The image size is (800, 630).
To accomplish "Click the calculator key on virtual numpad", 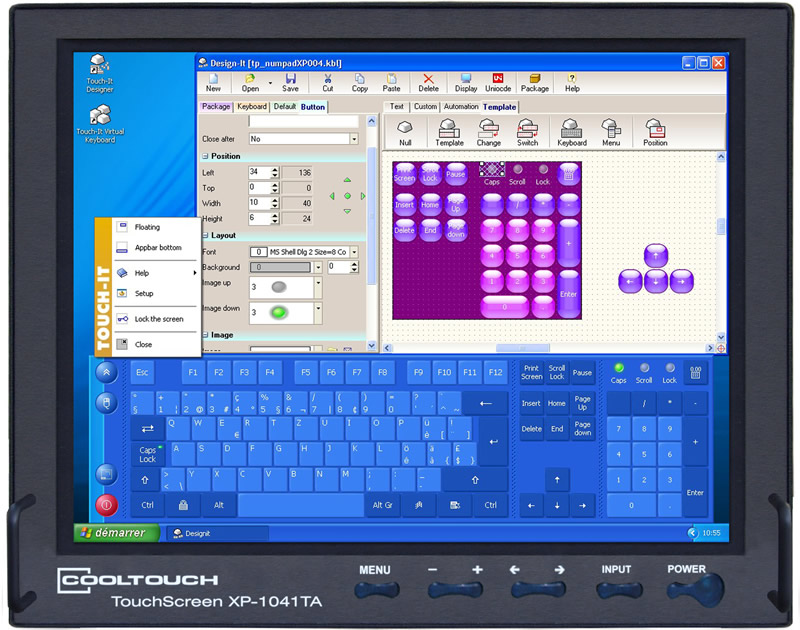I will (695, 372).
